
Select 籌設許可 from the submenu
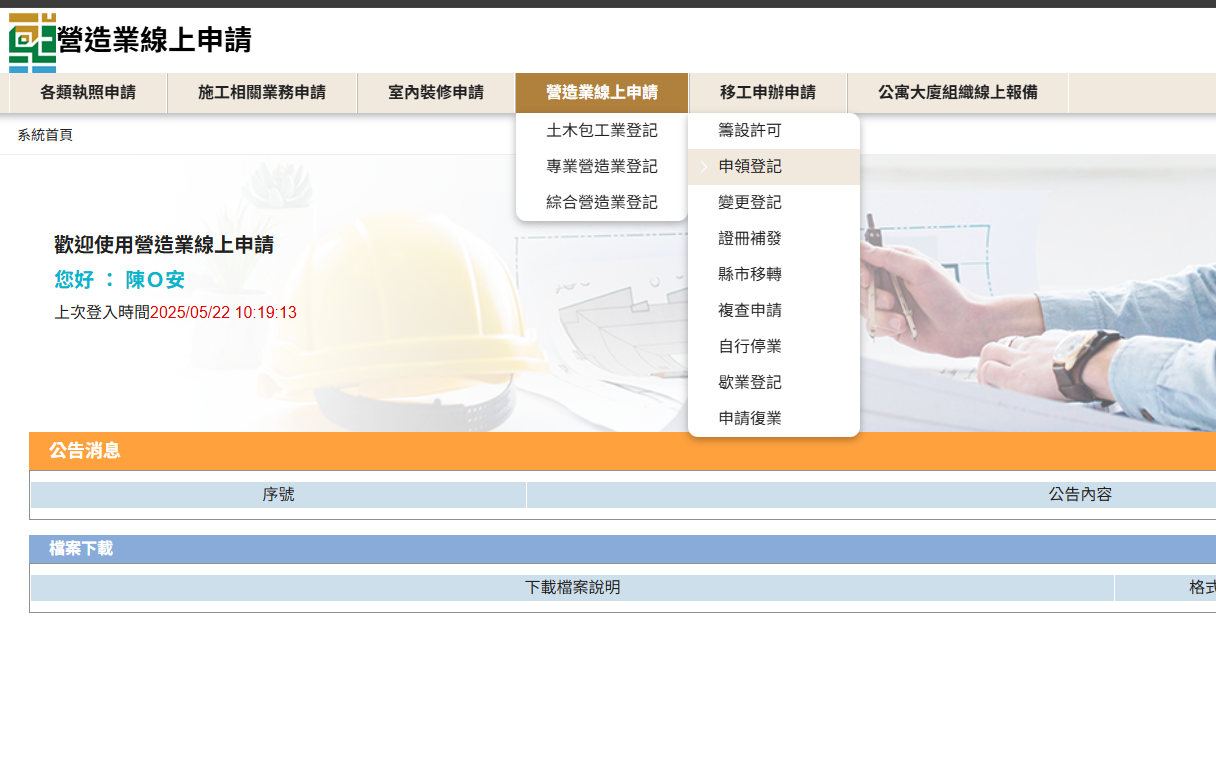tap(750, 131)
